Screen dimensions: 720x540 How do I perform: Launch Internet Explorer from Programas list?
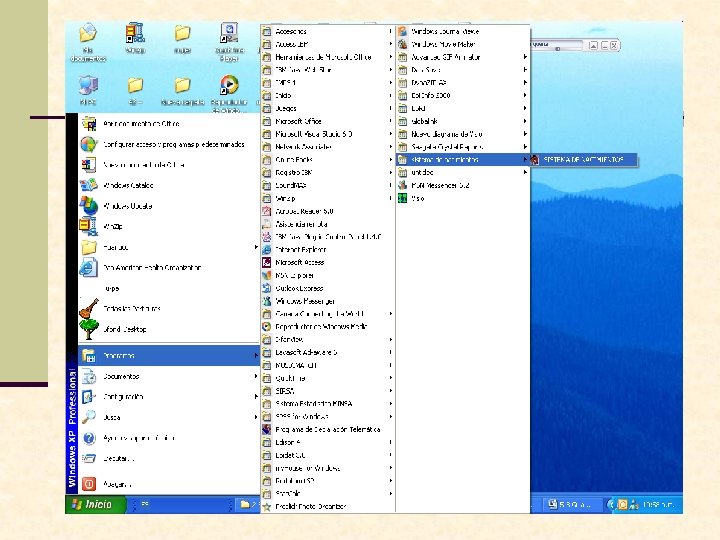click(x=327, y=249)
